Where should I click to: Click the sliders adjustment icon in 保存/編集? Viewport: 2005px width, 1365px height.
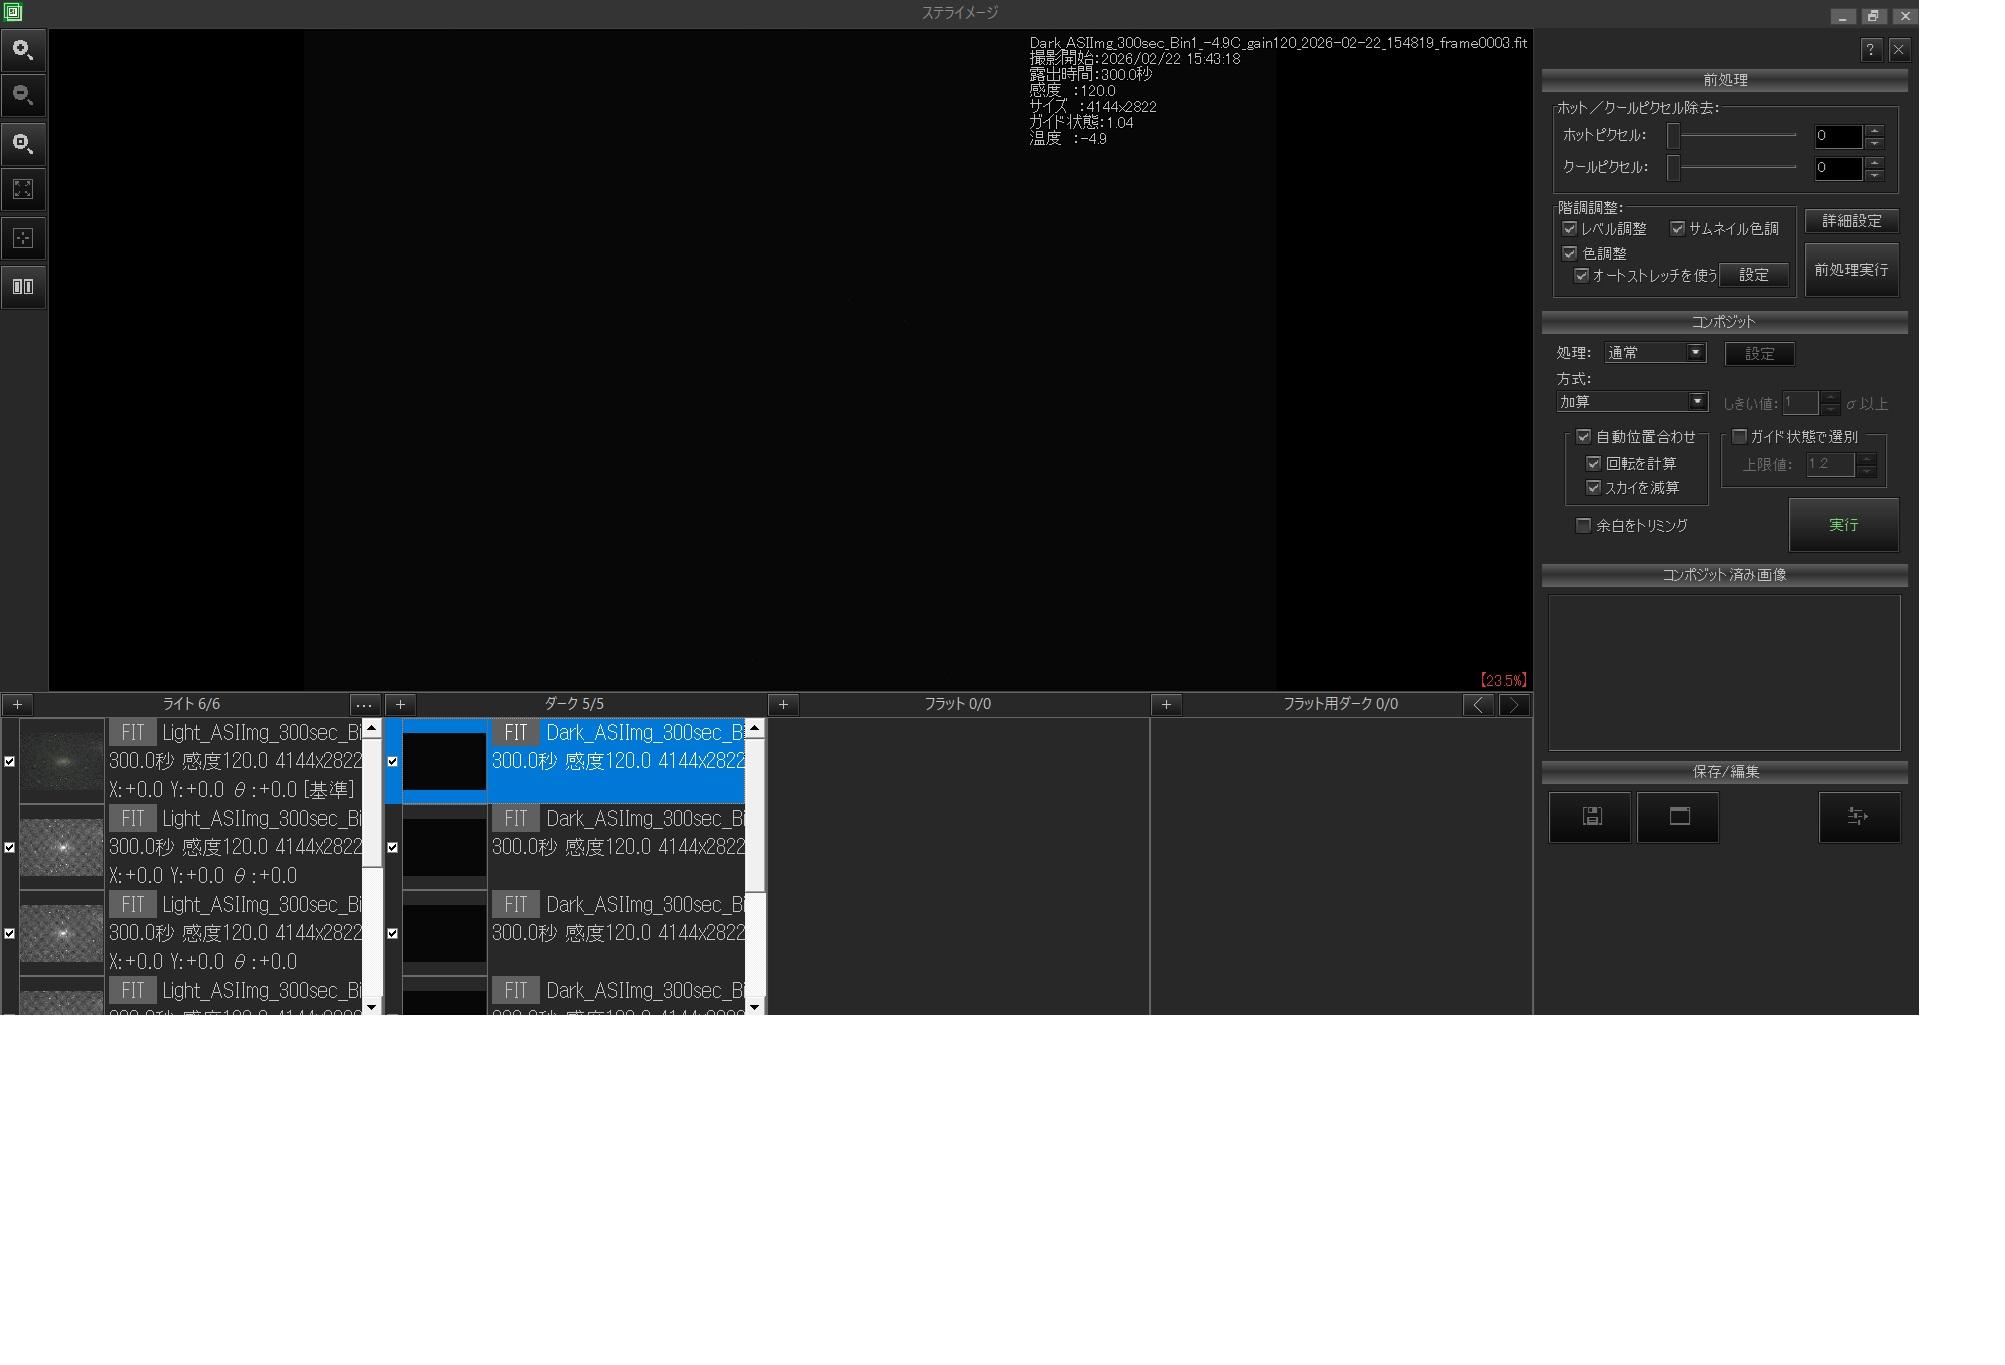(1858, 817)
